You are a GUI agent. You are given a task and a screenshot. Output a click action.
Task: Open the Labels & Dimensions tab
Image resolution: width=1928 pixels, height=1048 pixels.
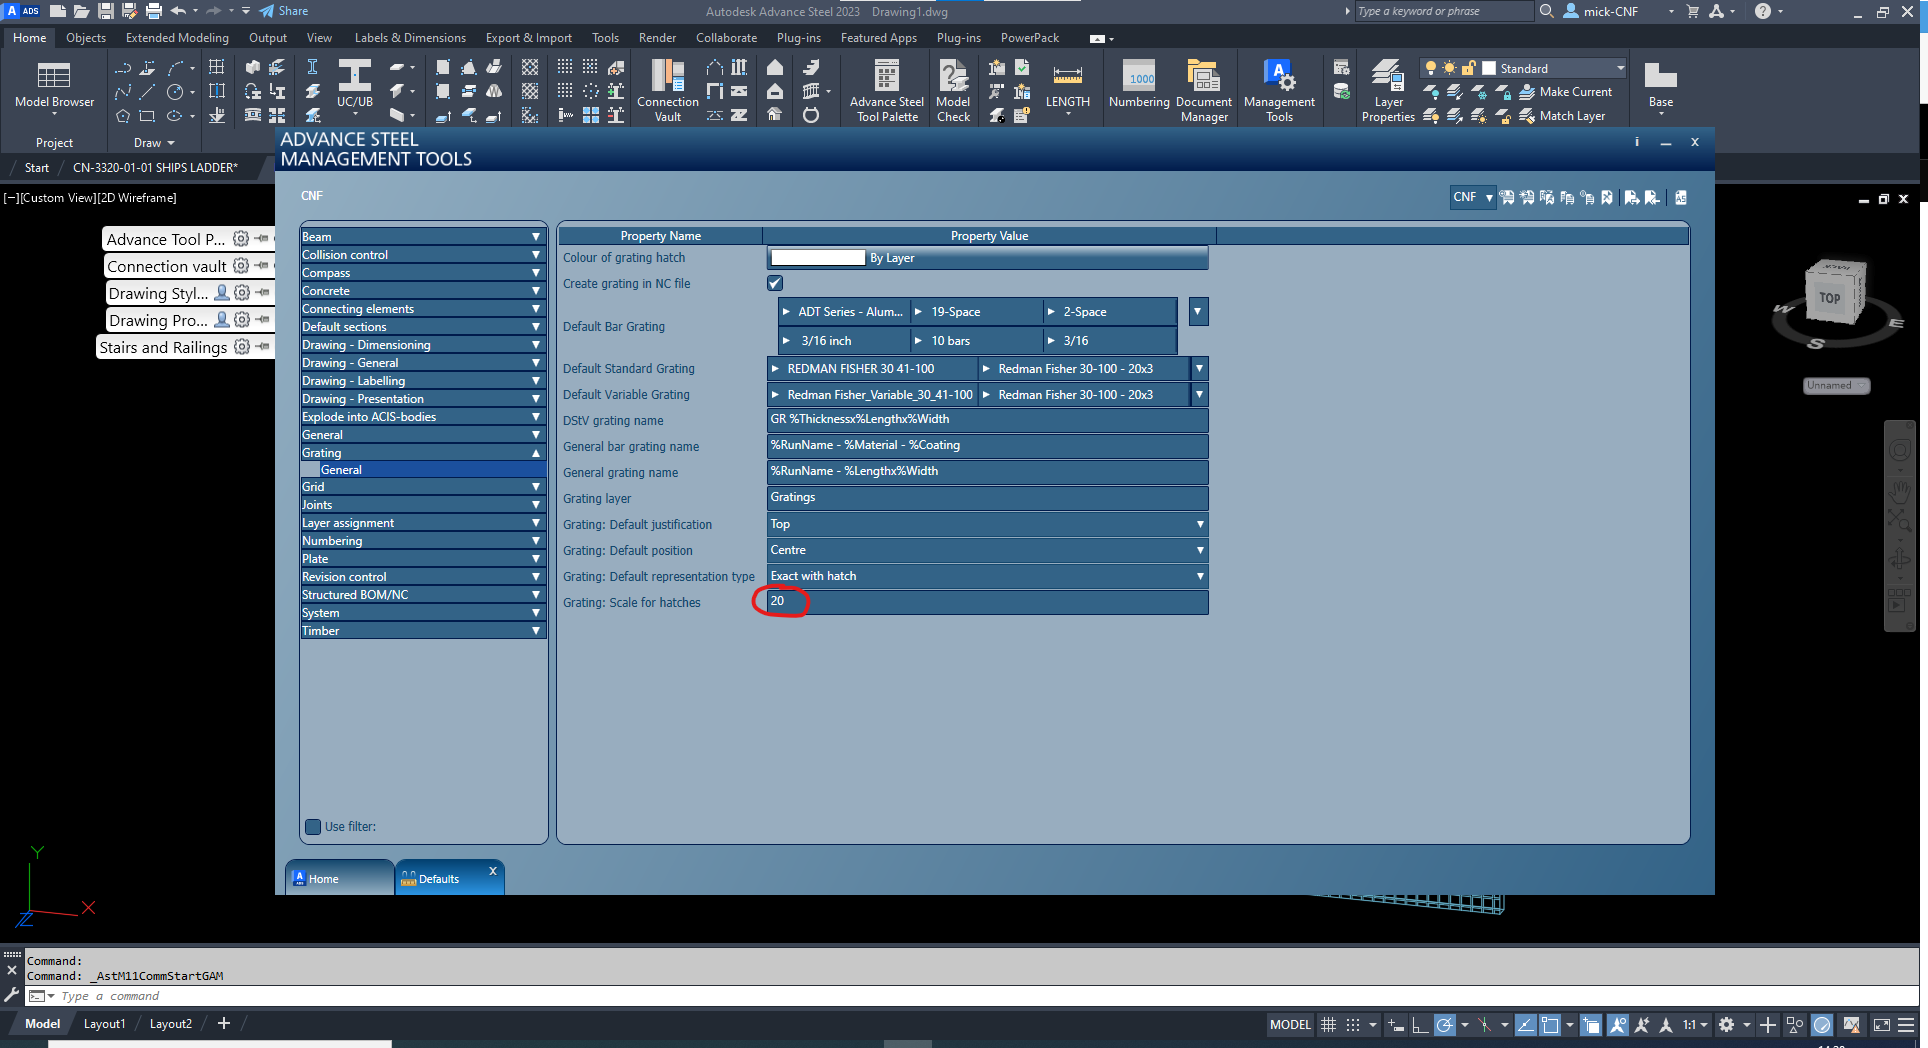click(410, 38)
